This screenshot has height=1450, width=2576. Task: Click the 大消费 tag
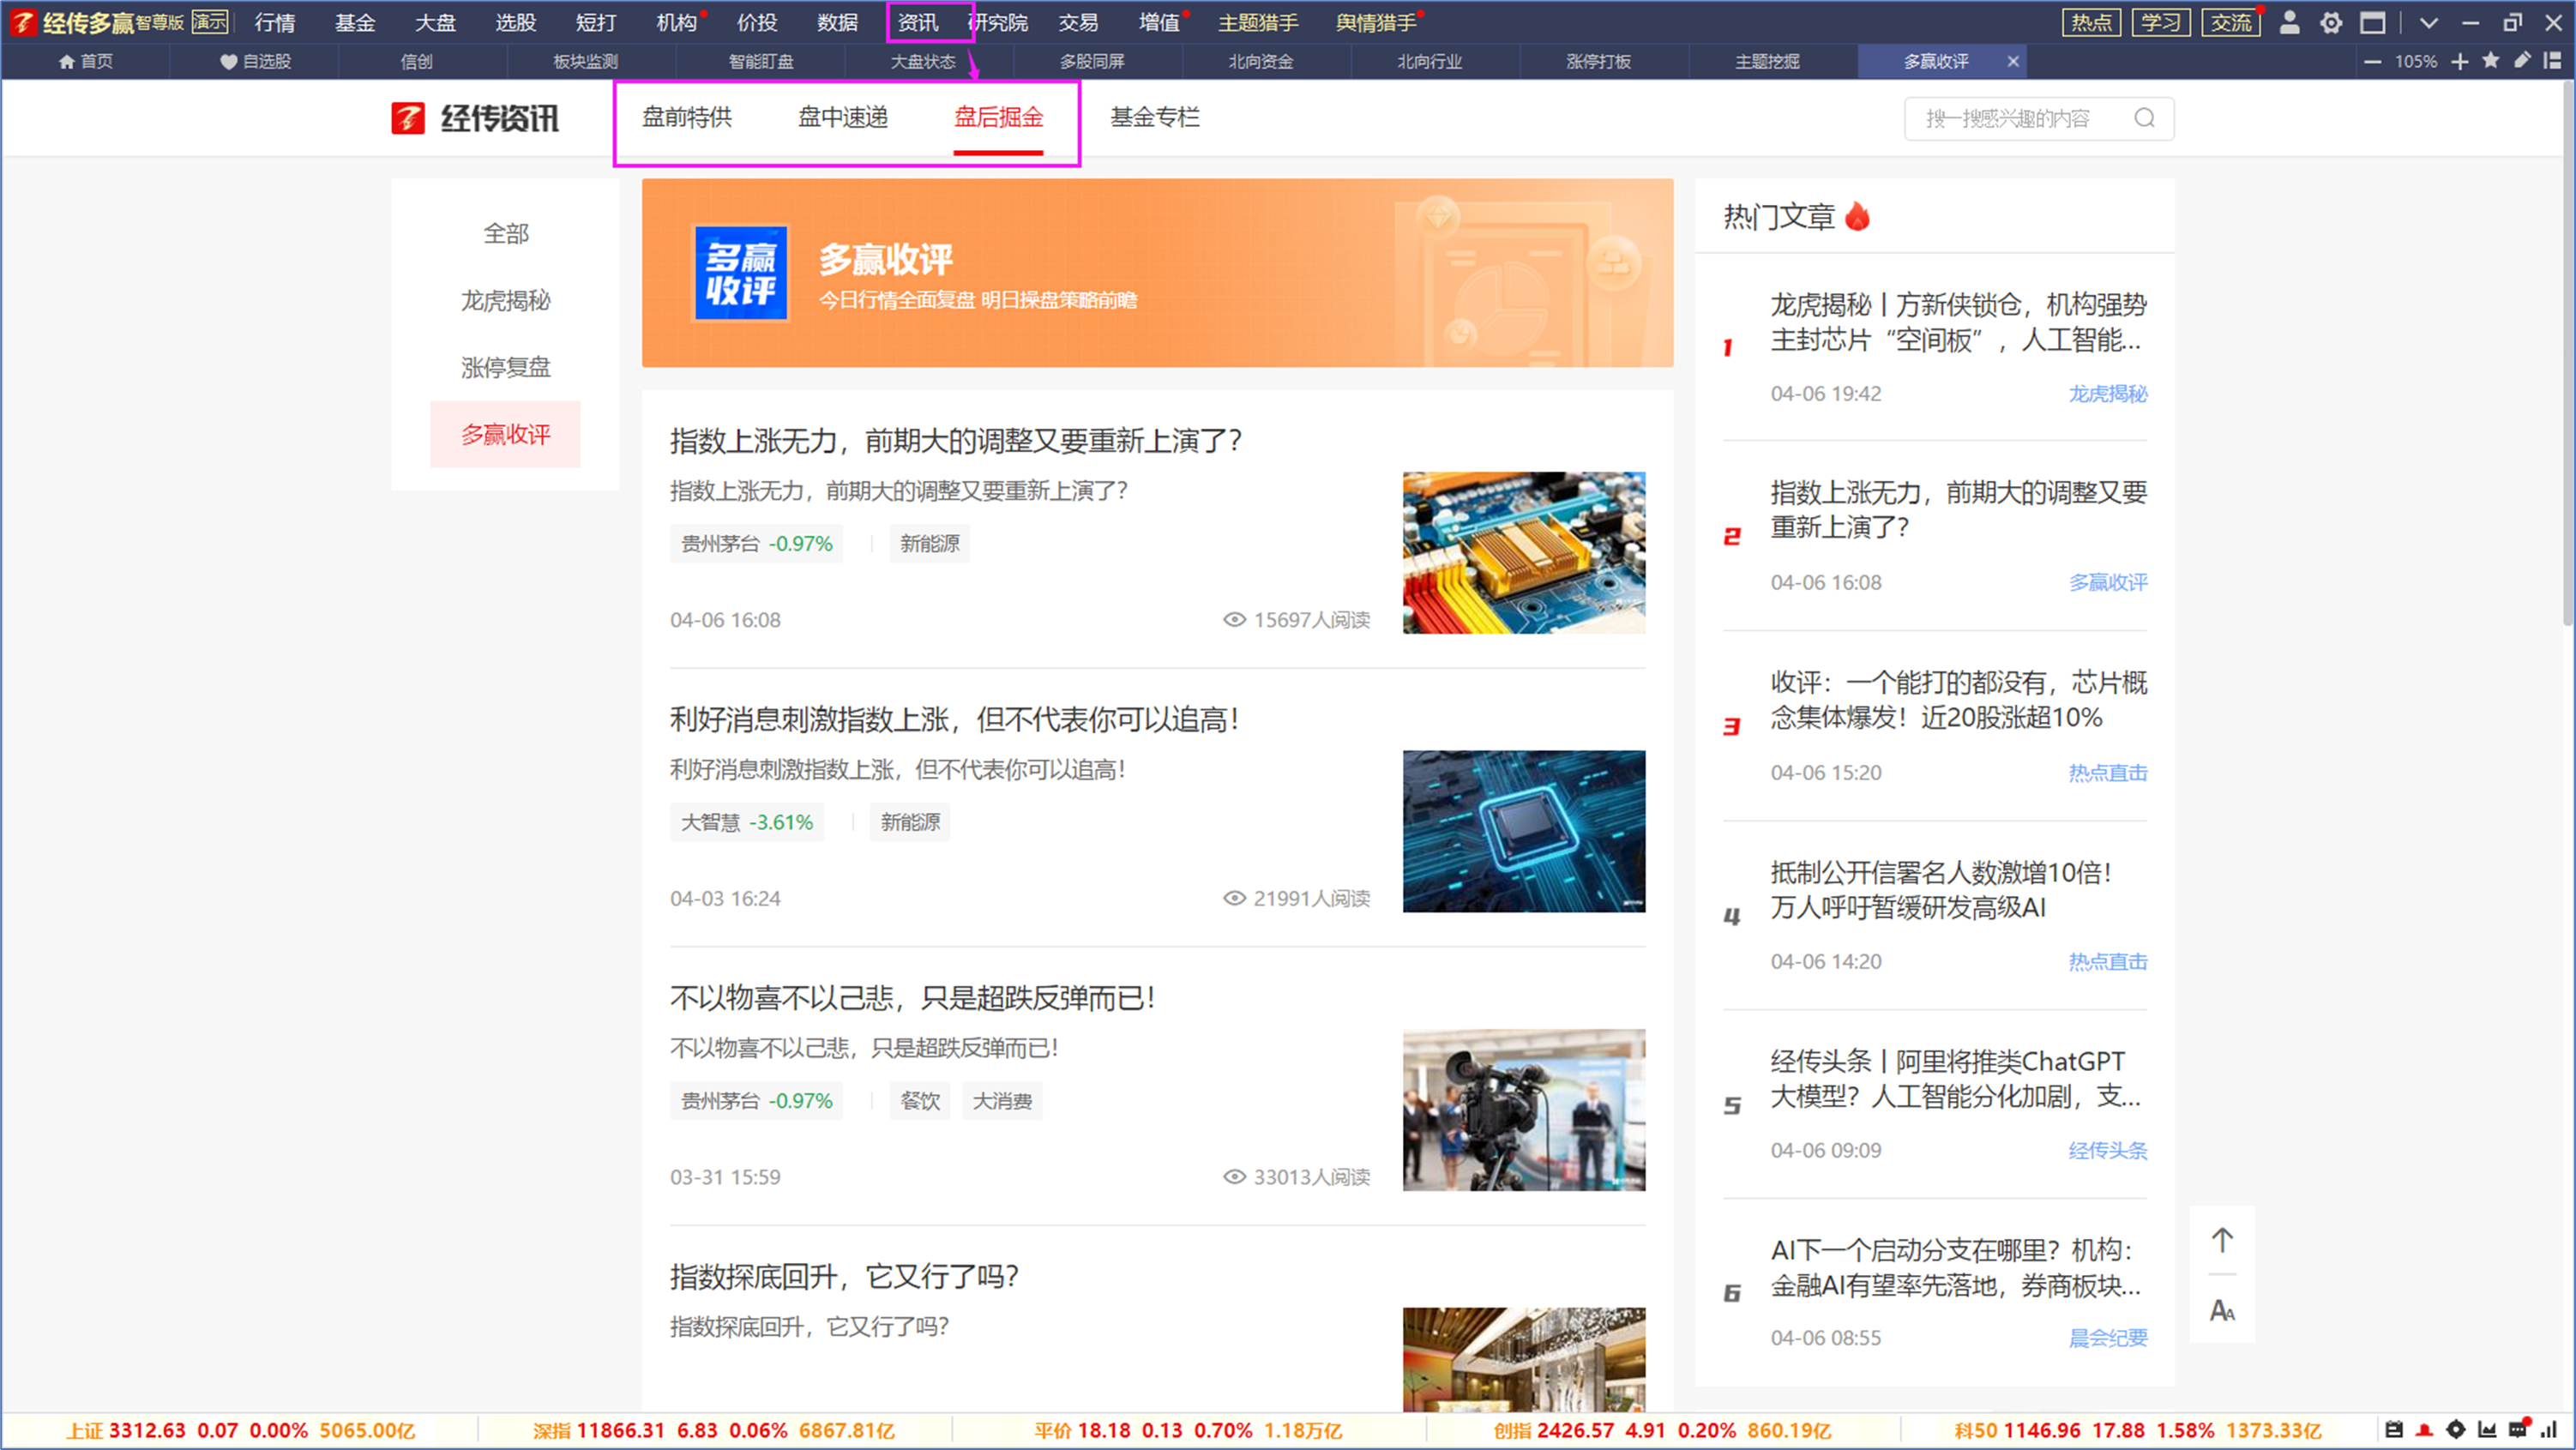pyautogui.click(x=1002, y=1101)
